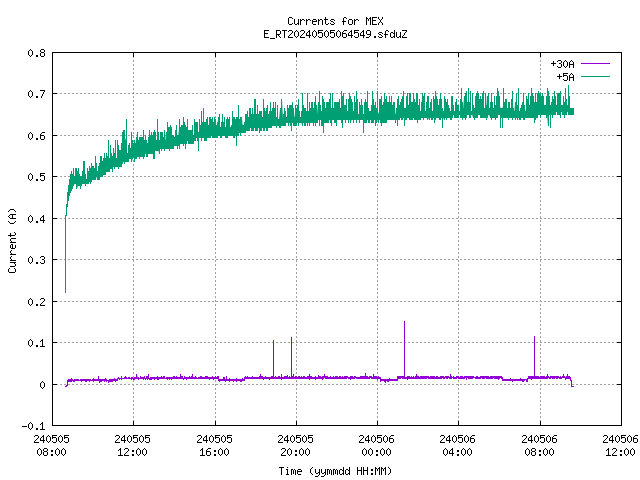Click the 0.6 y-axis tick label
This screenshot has height=480, width=640.
pos(36,136)
